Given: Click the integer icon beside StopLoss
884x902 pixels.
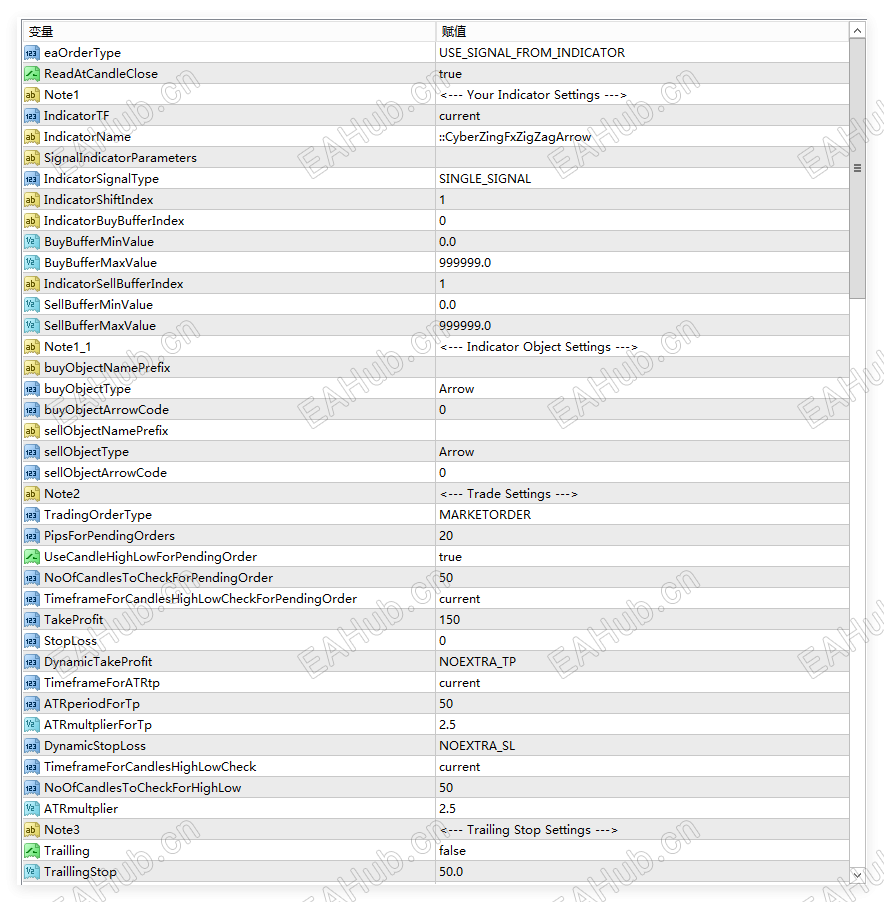Looking at the screenshot, I should coord(32,641).
